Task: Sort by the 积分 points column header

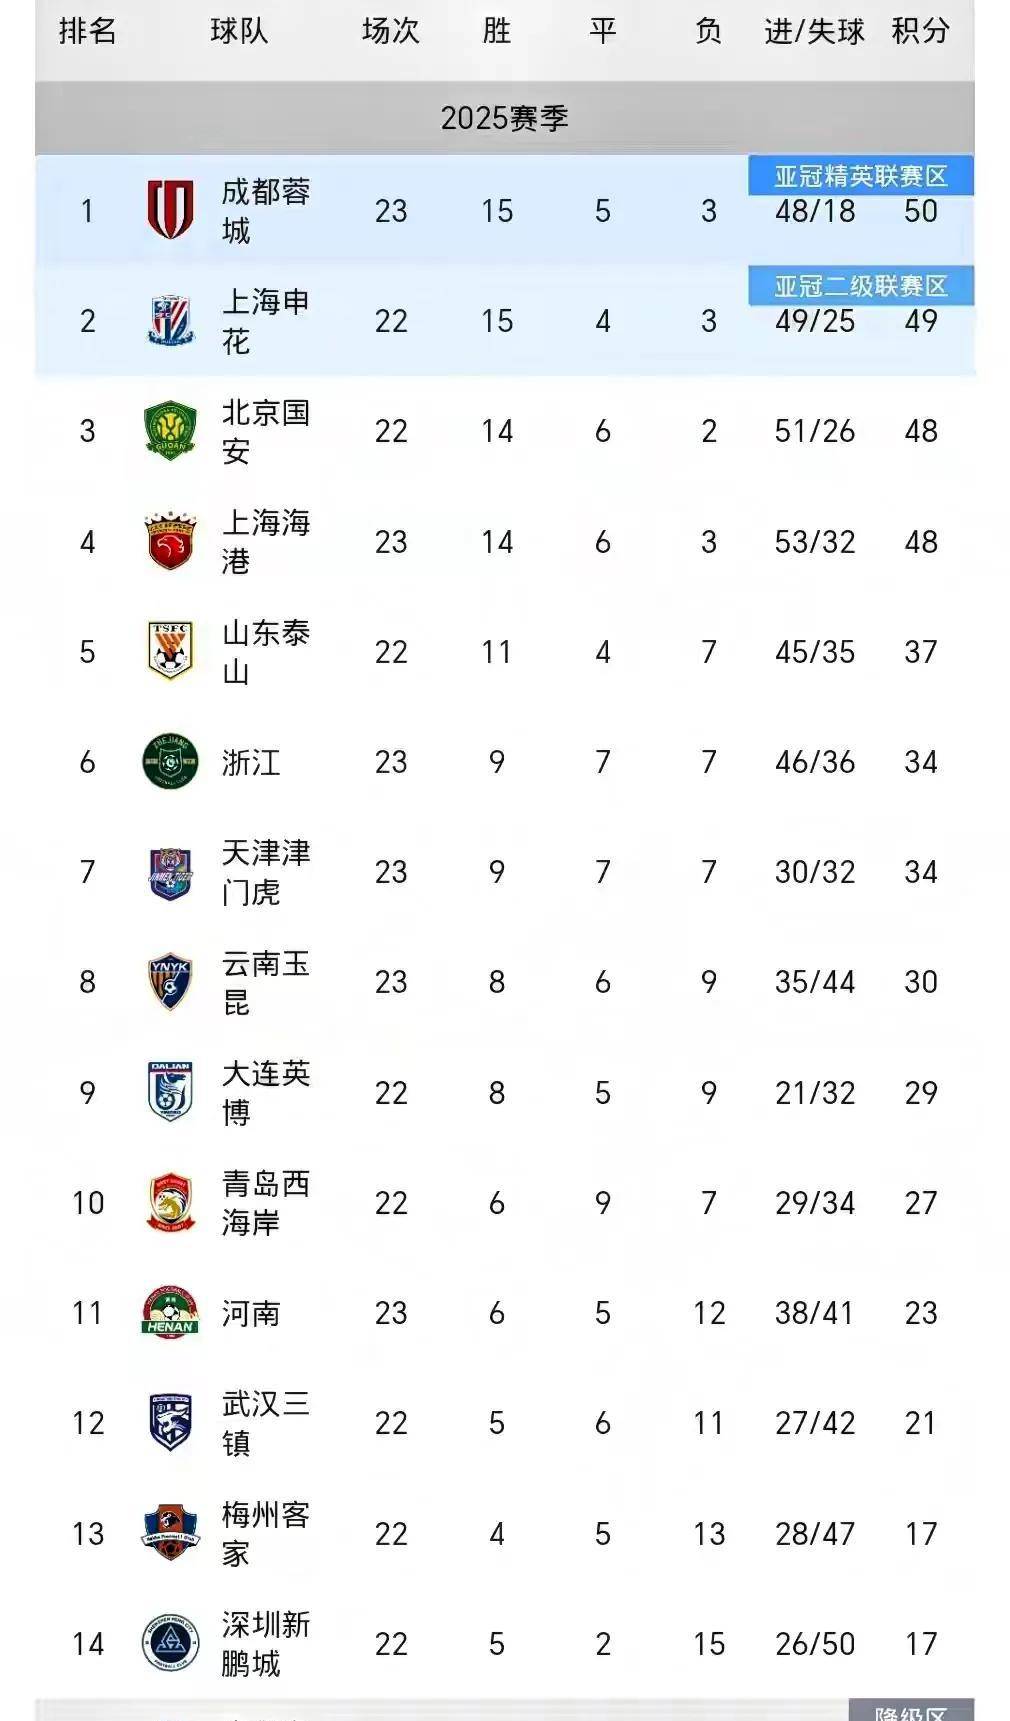Action: pos(920,31)
